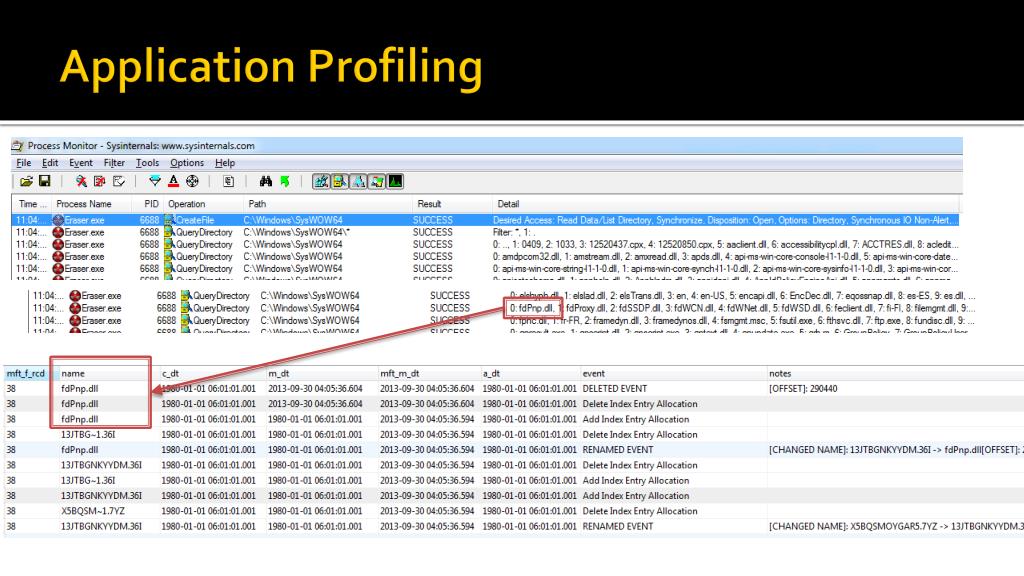The width and height of the screenshot is (1024, 576).
Task: Open the Edit menu
Action: click(x=50, y=163)
